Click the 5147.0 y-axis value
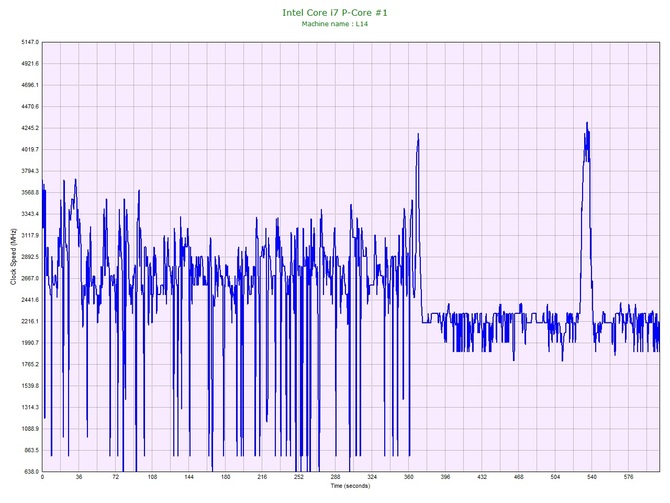The height and width of the screenshot is (503, 670). (x=30, y=42)
